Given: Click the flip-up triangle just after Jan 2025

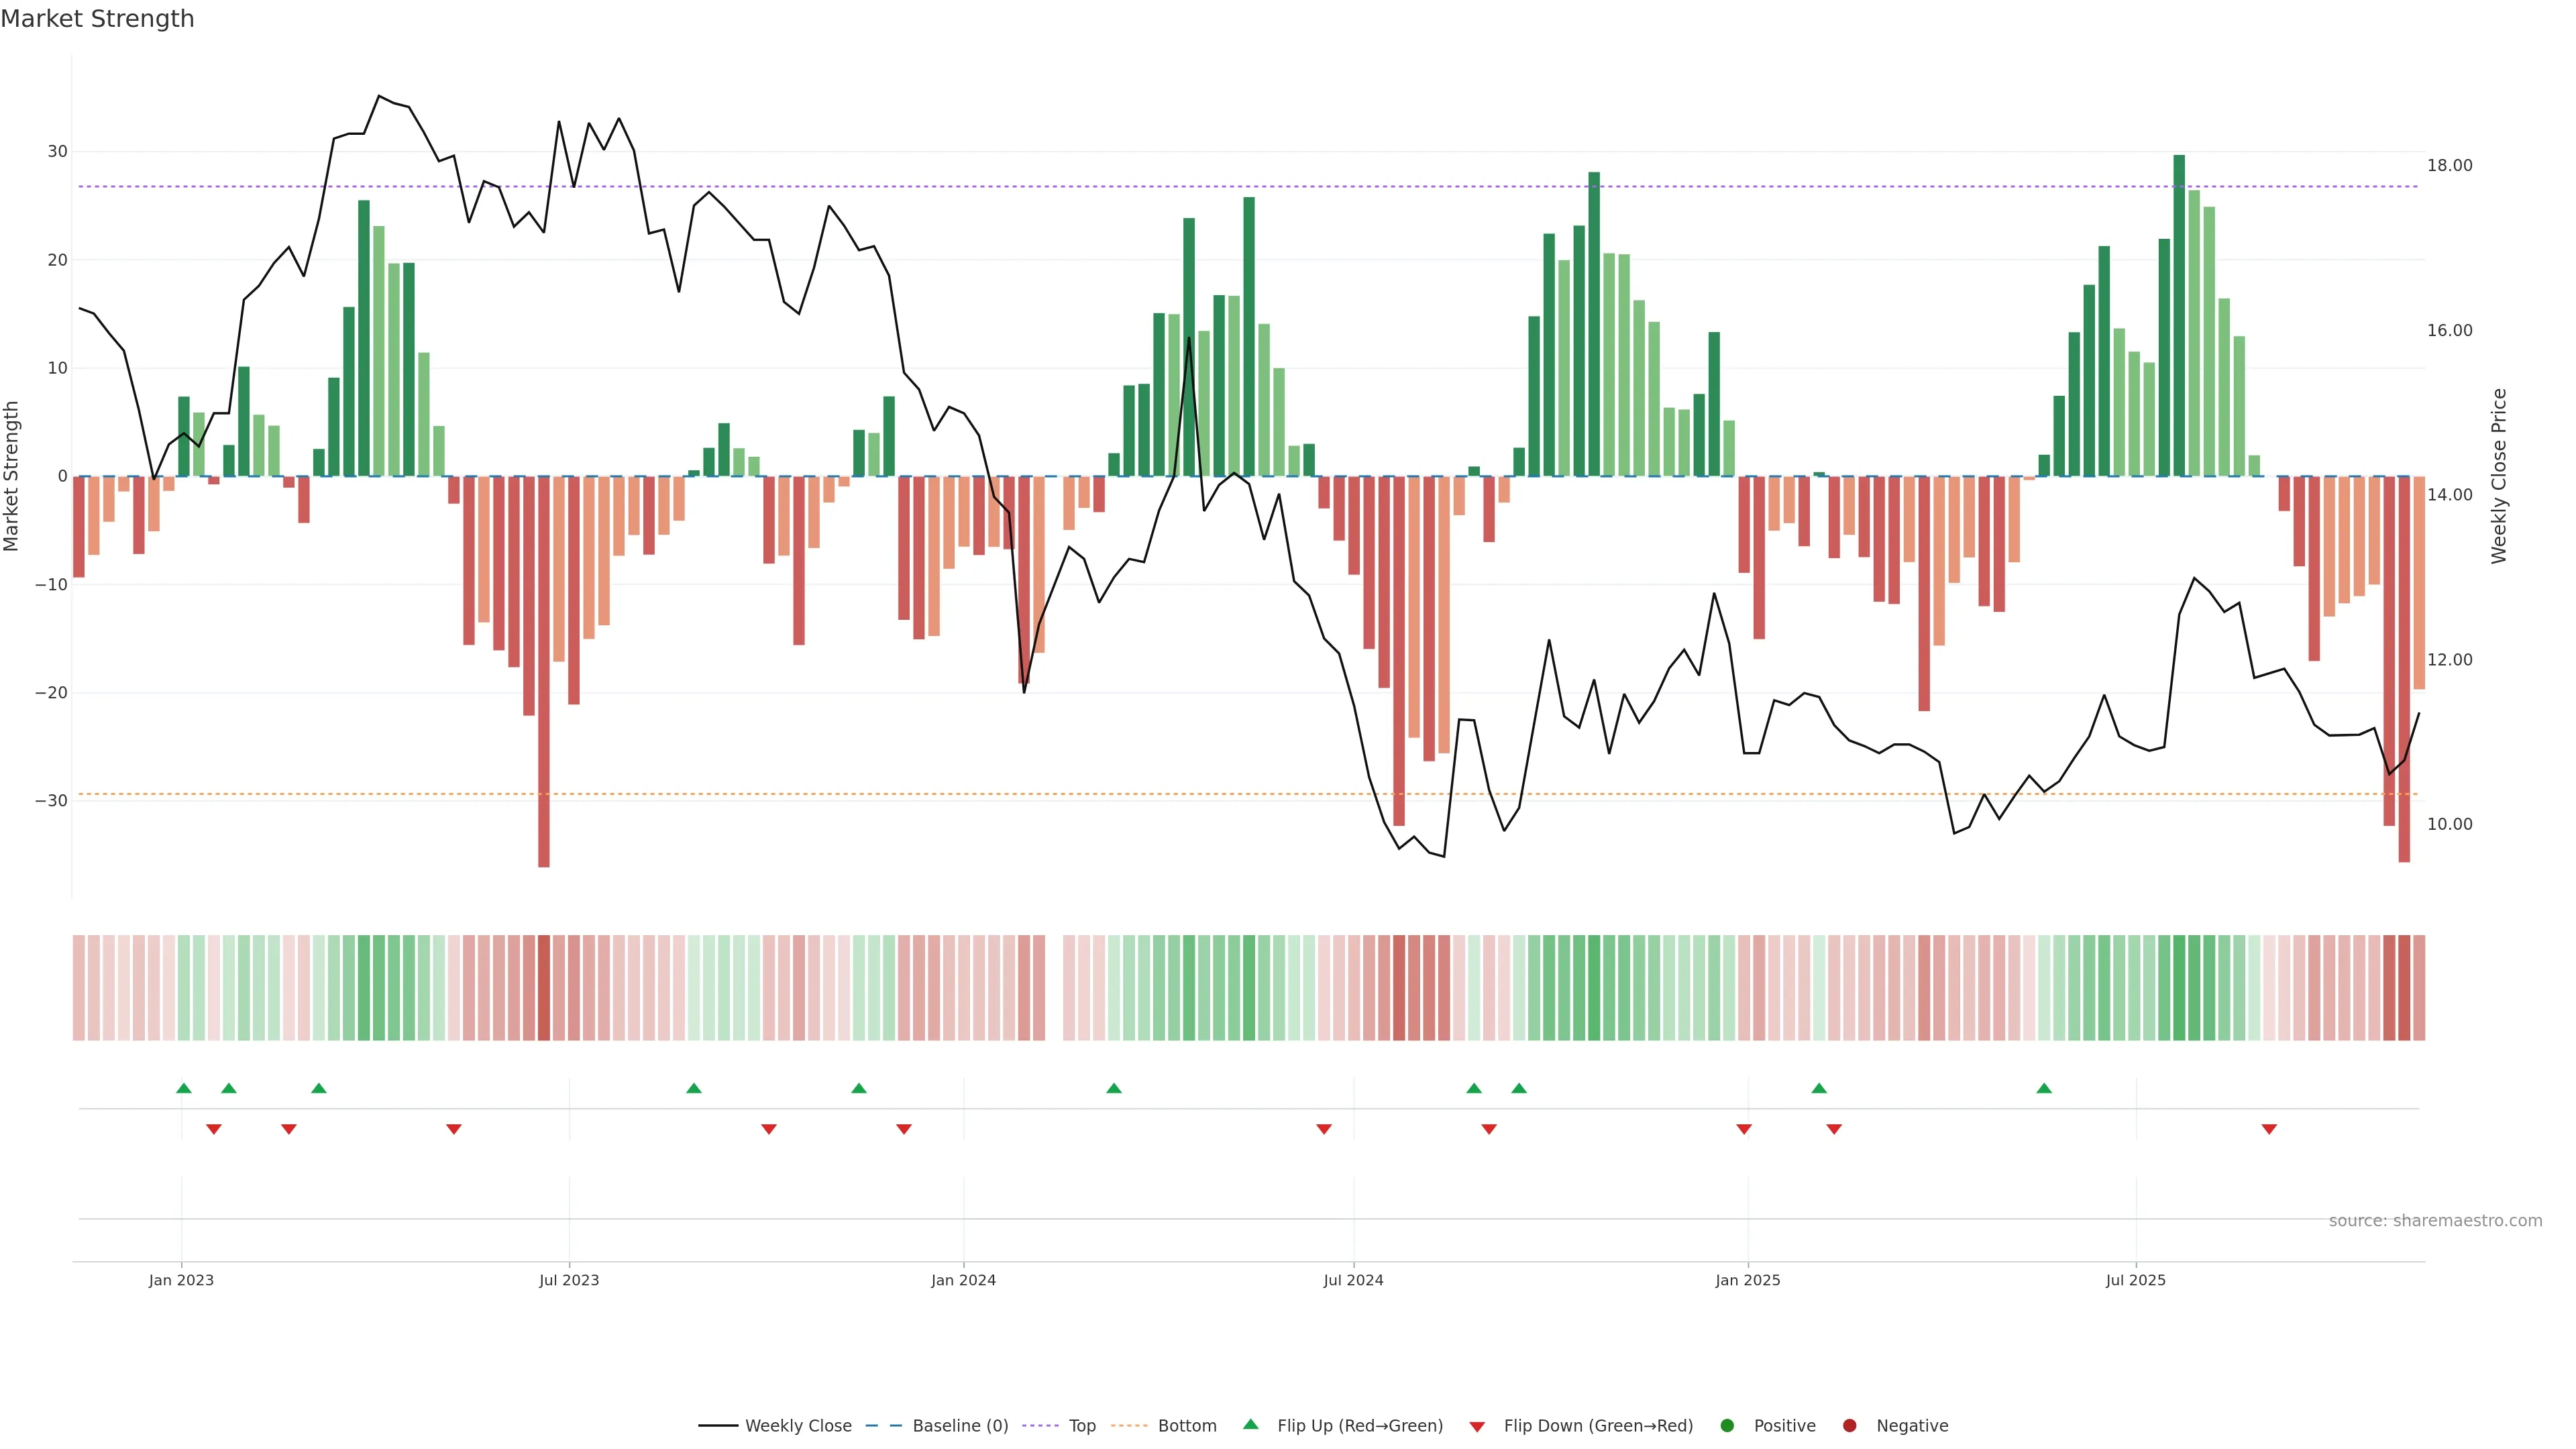Looking at the screenshot, I should coord(1819,1088).
